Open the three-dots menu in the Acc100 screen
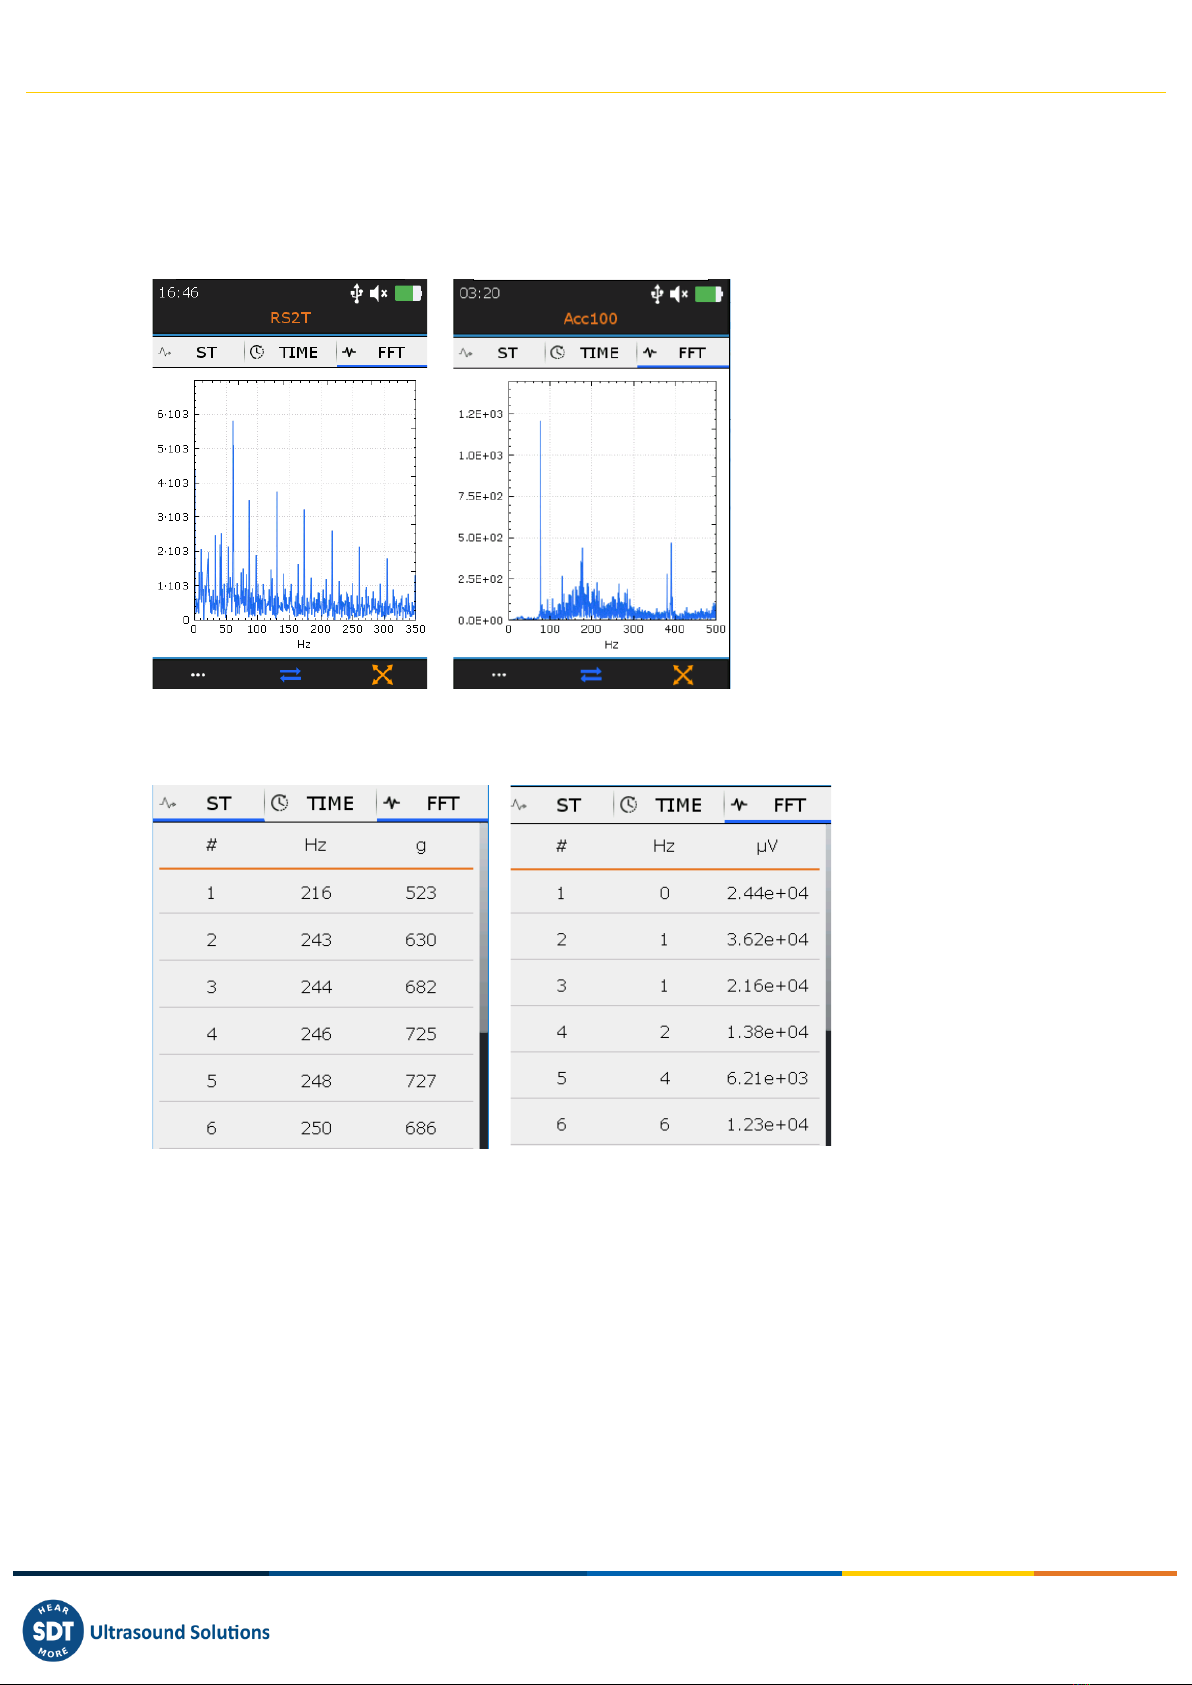 click(499, 675)
